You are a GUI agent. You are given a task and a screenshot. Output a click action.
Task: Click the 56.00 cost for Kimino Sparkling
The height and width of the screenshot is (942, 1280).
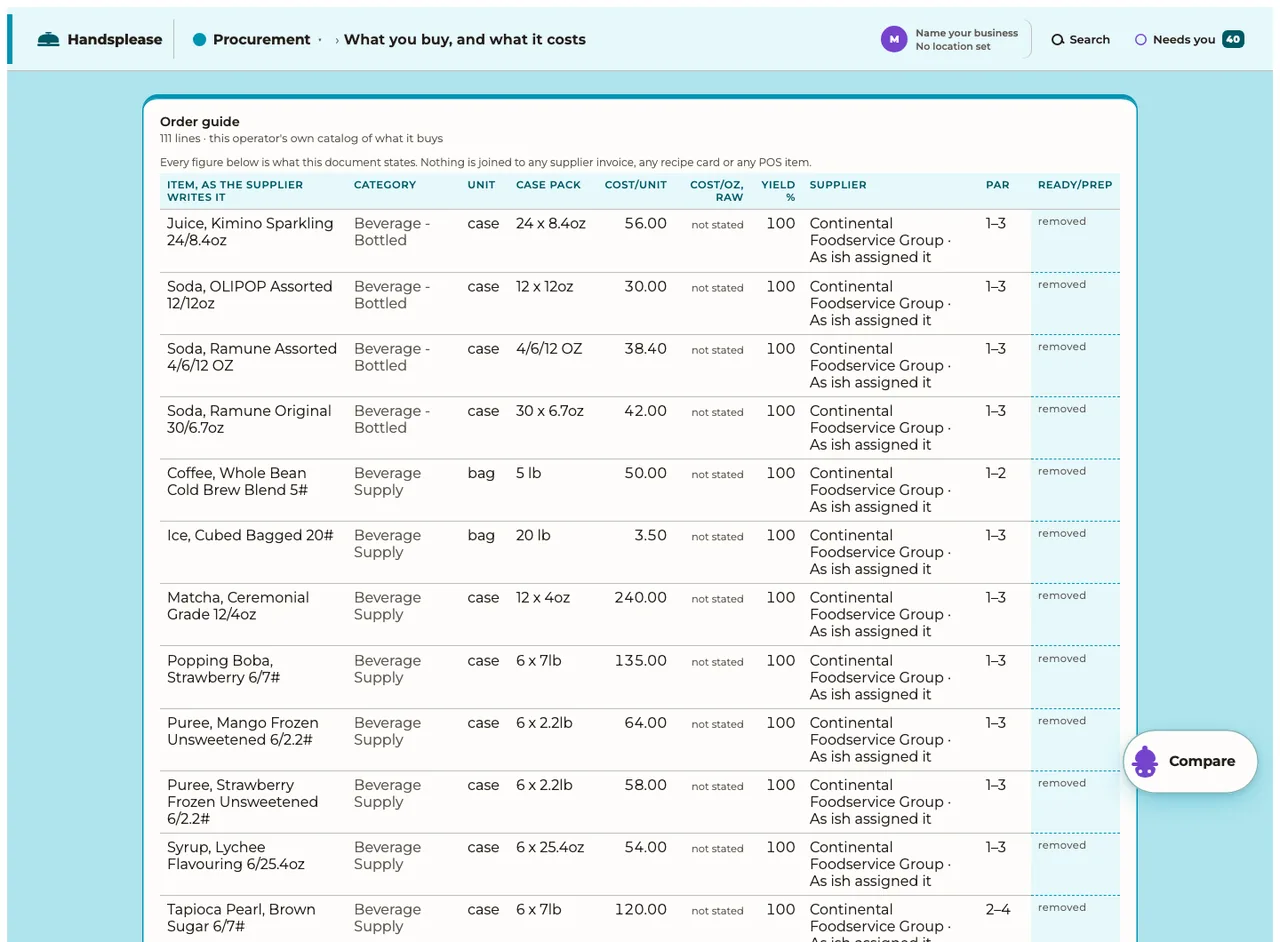(x=646, y=224)
